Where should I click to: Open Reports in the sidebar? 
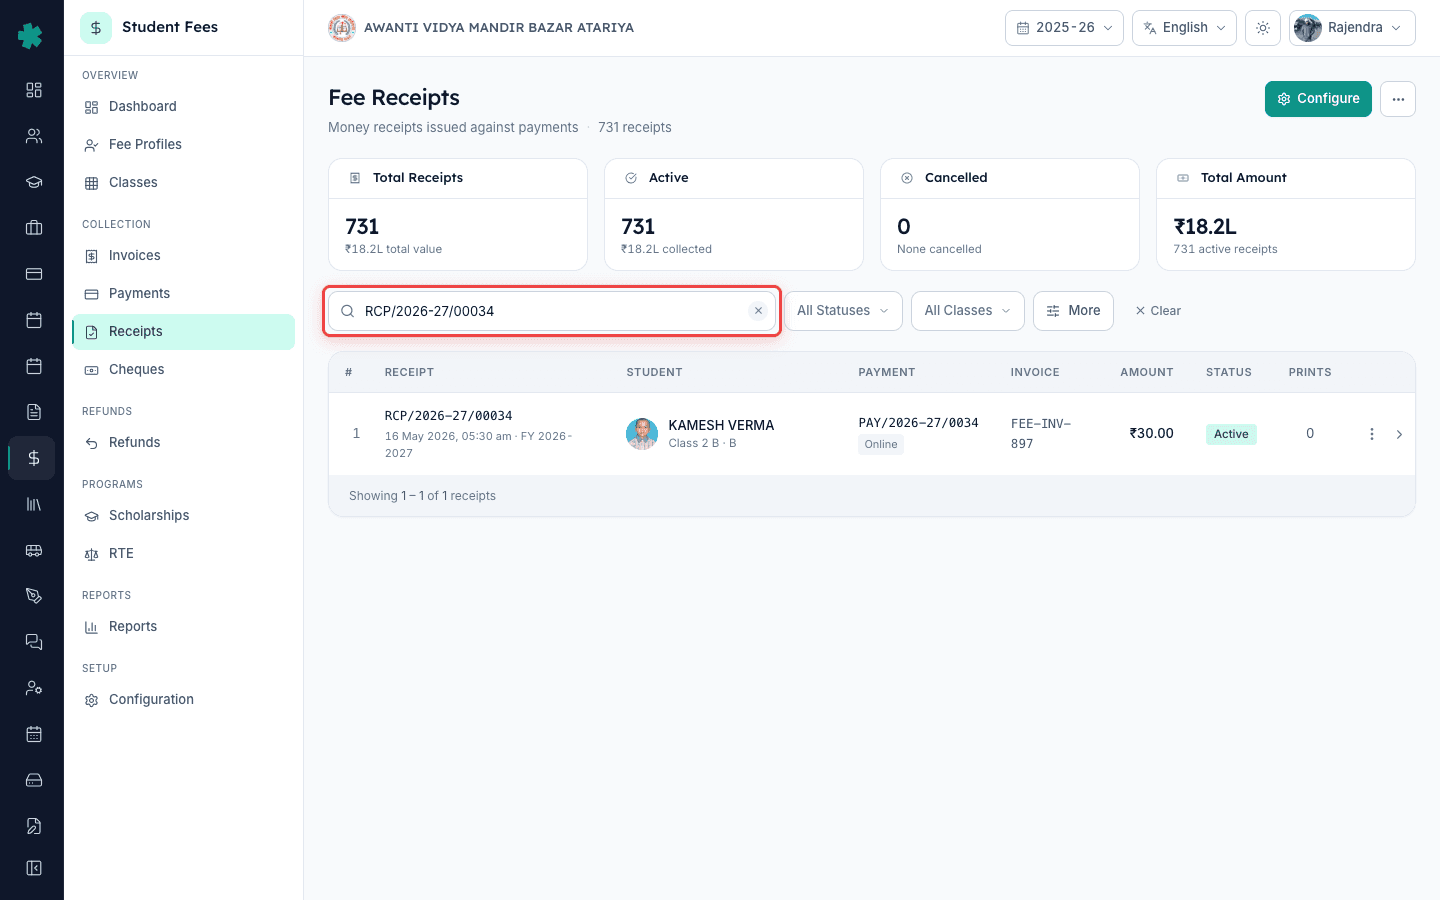(x=184, y=627)
